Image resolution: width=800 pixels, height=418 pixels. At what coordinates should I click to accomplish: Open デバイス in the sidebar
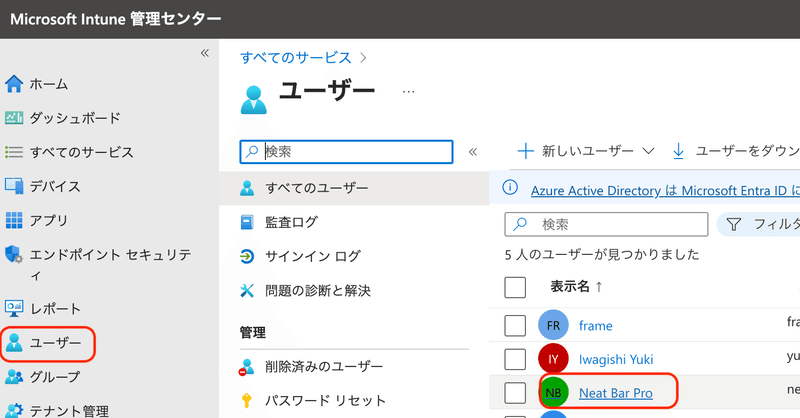pos(55,186)
